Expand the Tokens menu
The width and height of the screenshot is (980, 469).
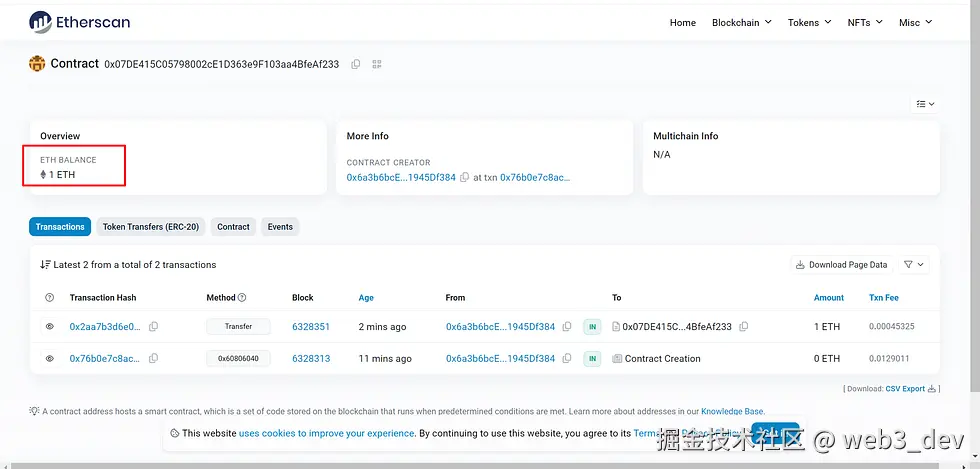tap(809, 23)
